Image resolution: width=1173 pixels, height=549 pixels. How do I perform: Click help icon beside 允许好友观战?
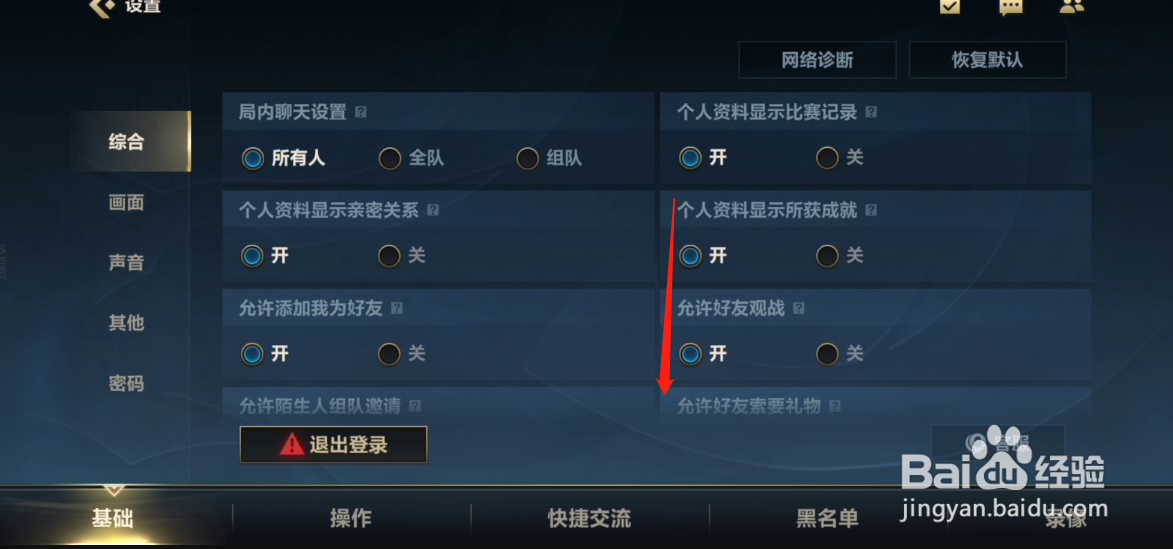[x=799, y=308]
